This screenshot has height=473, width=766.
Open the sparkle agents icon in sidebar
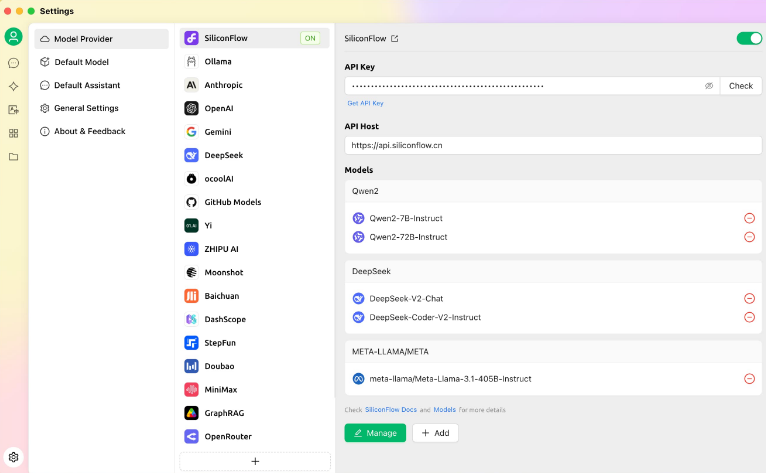13,86
